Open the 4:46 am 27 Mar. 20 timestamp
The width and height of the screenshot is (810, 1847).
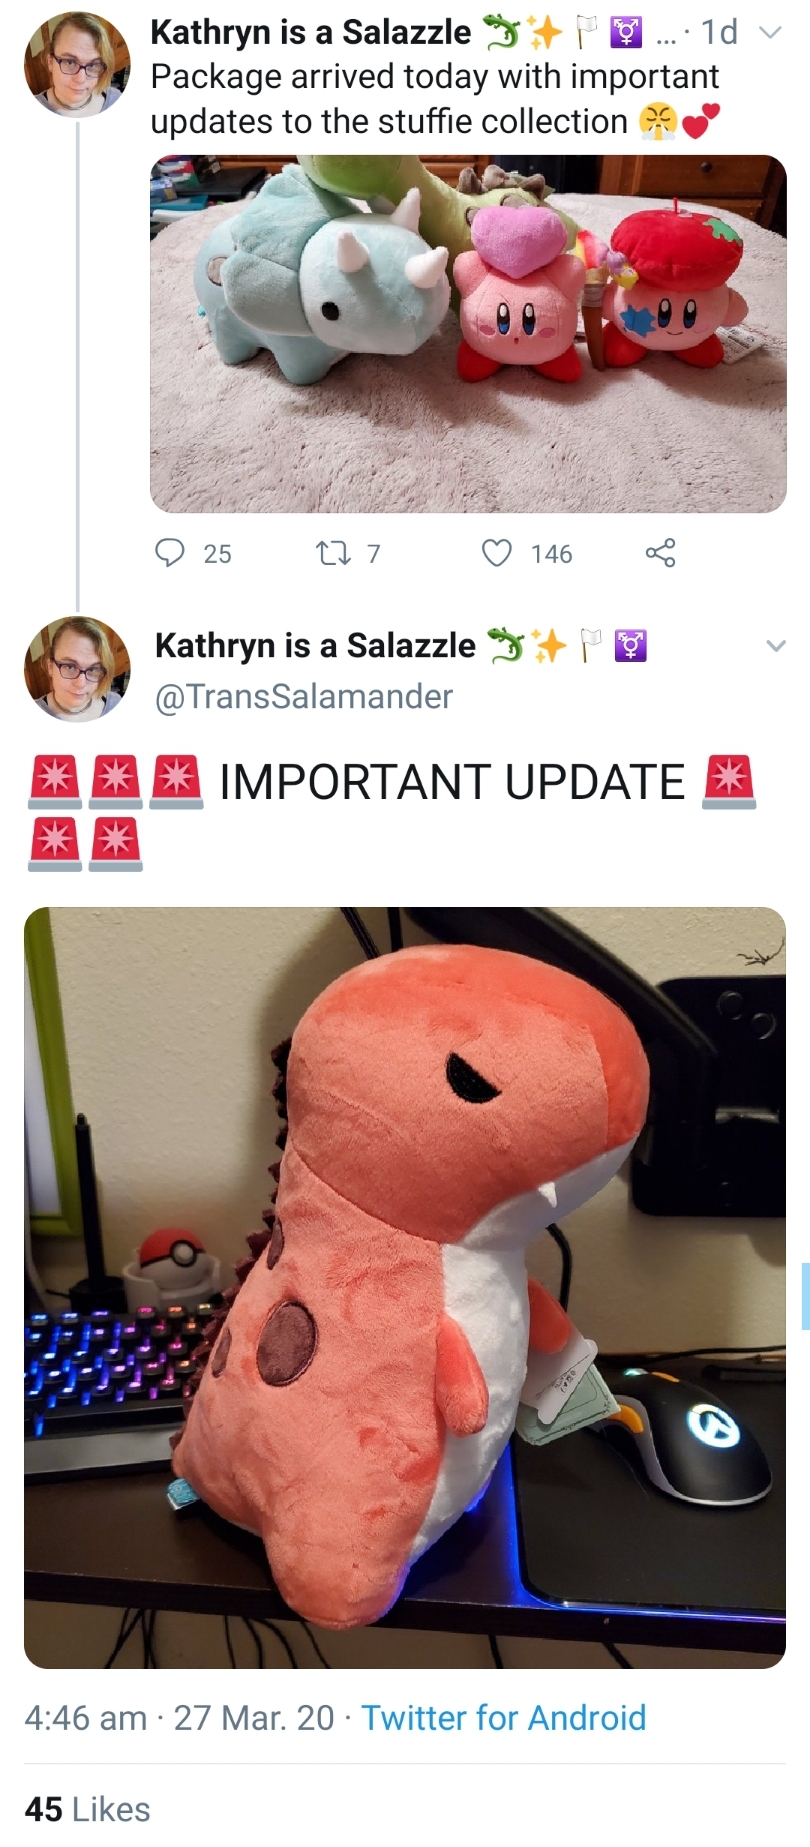(179, 1717)
